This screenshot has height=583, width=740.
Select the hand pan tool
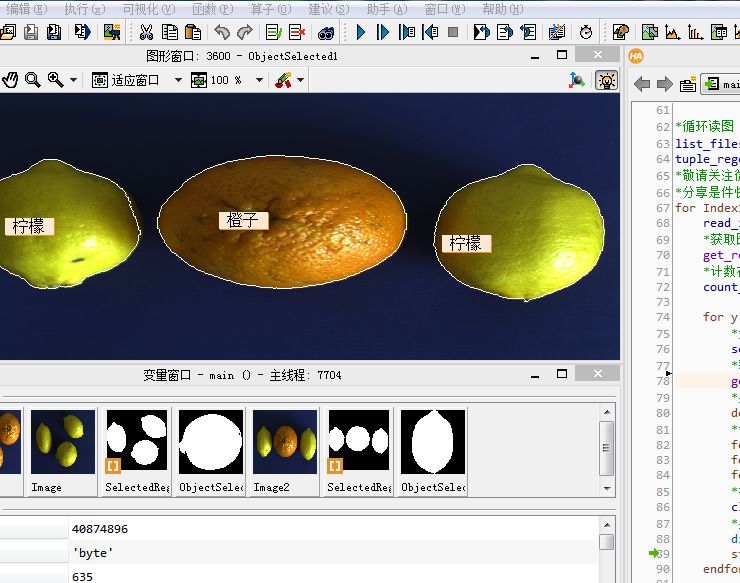click(x=11, y=80)
